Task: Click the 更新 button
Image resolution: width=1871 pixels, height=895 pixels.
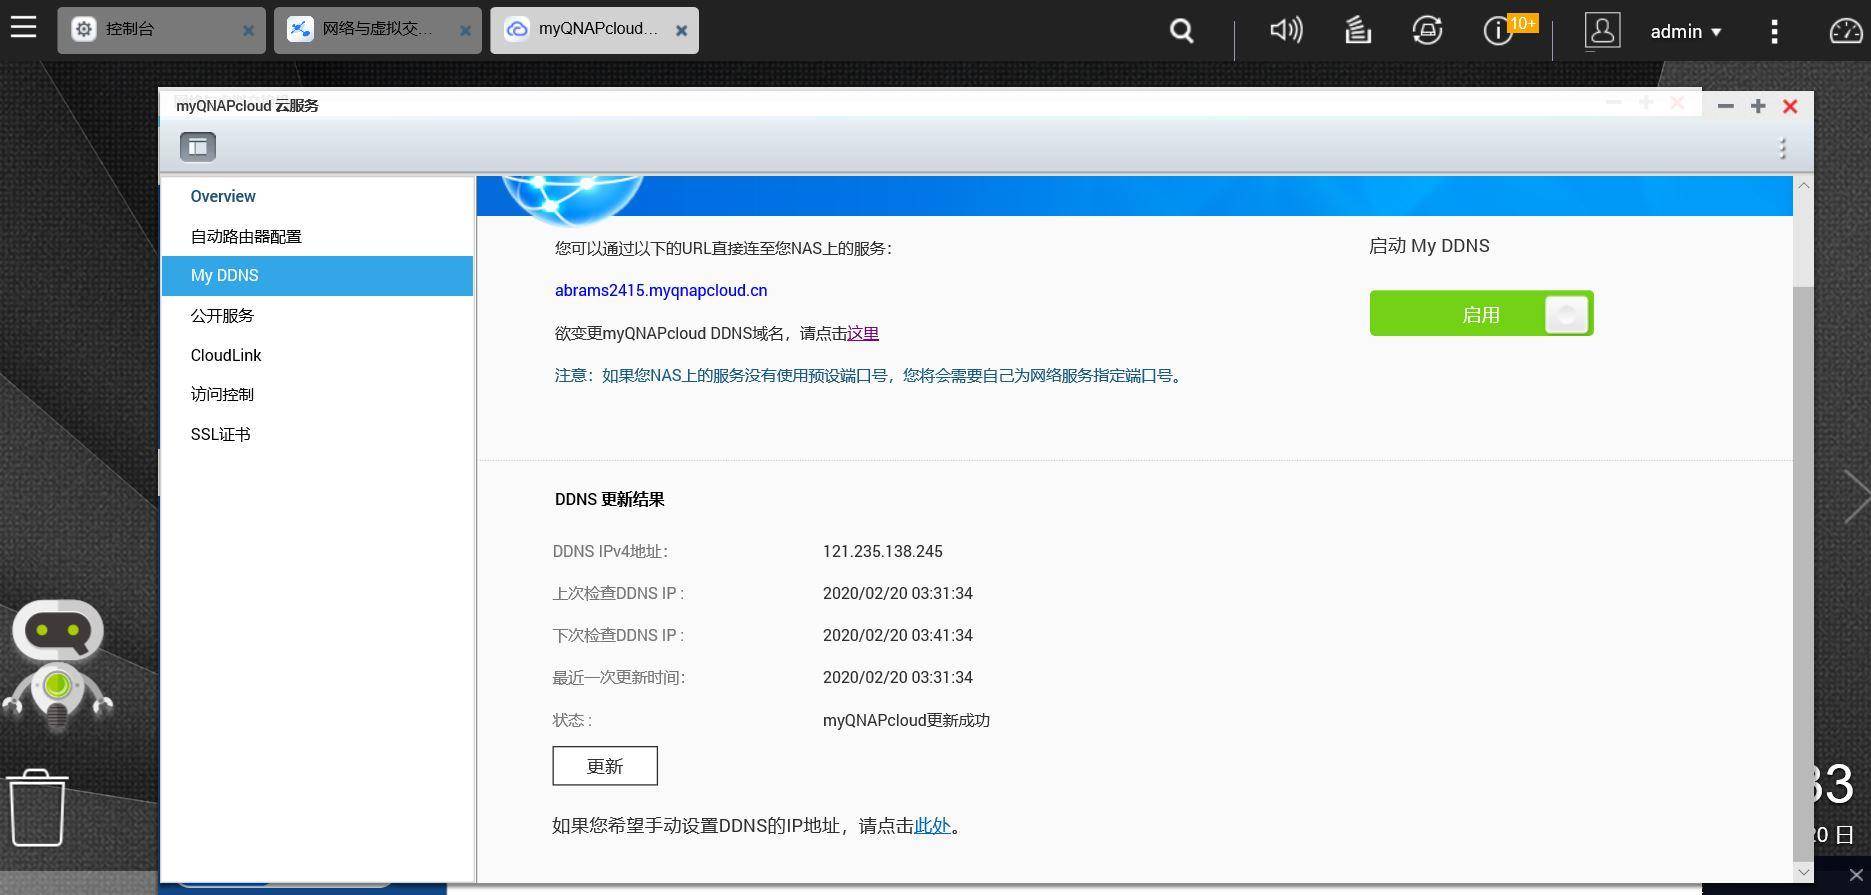Action: click(605, 766)
